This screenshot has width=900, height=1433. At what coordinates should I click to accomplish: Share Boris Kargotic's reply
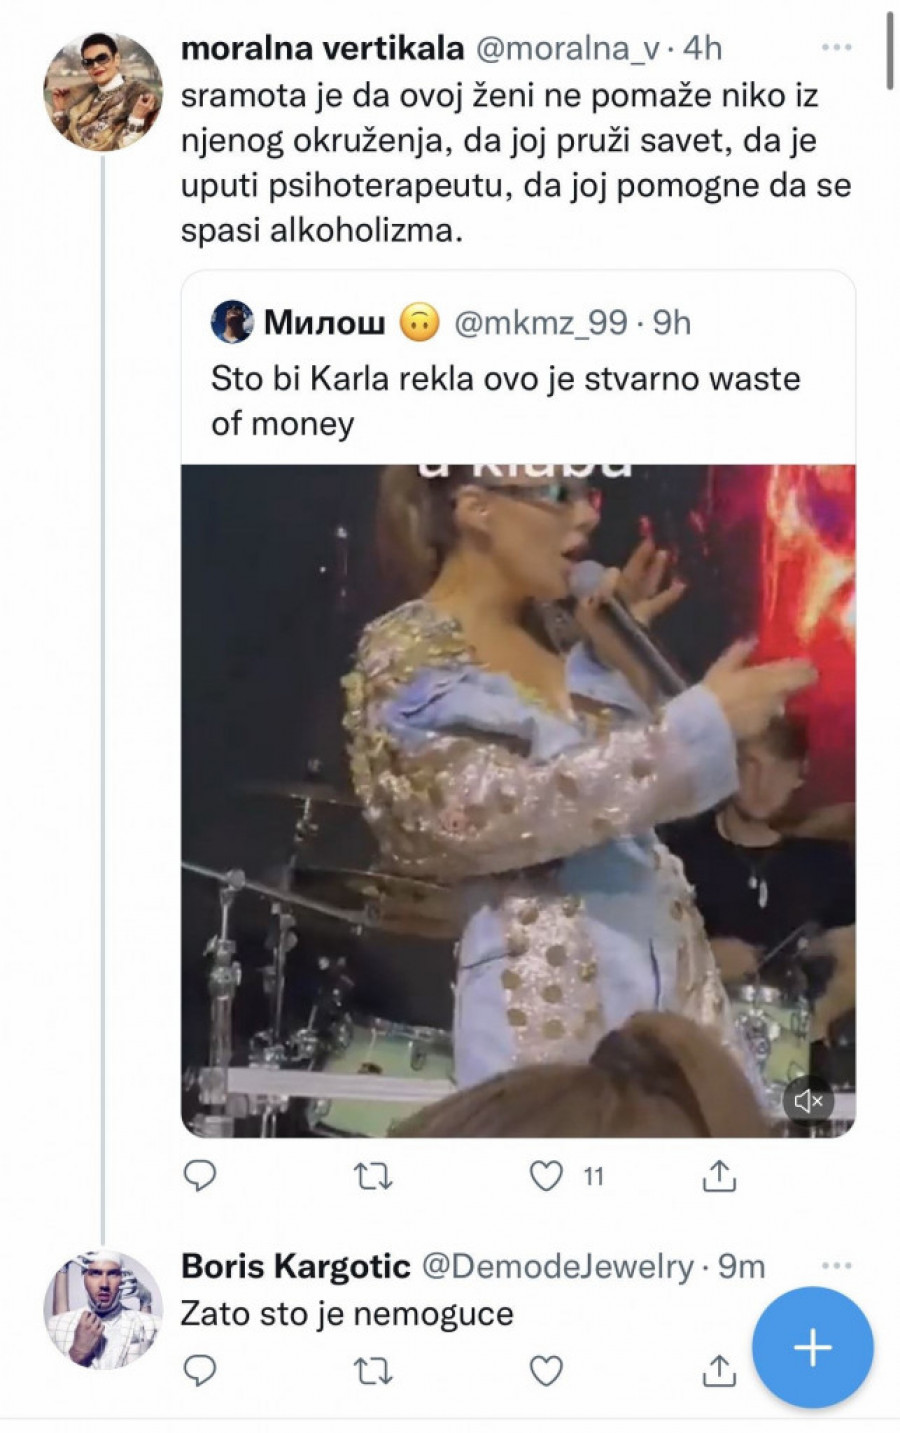(719, 1370)
